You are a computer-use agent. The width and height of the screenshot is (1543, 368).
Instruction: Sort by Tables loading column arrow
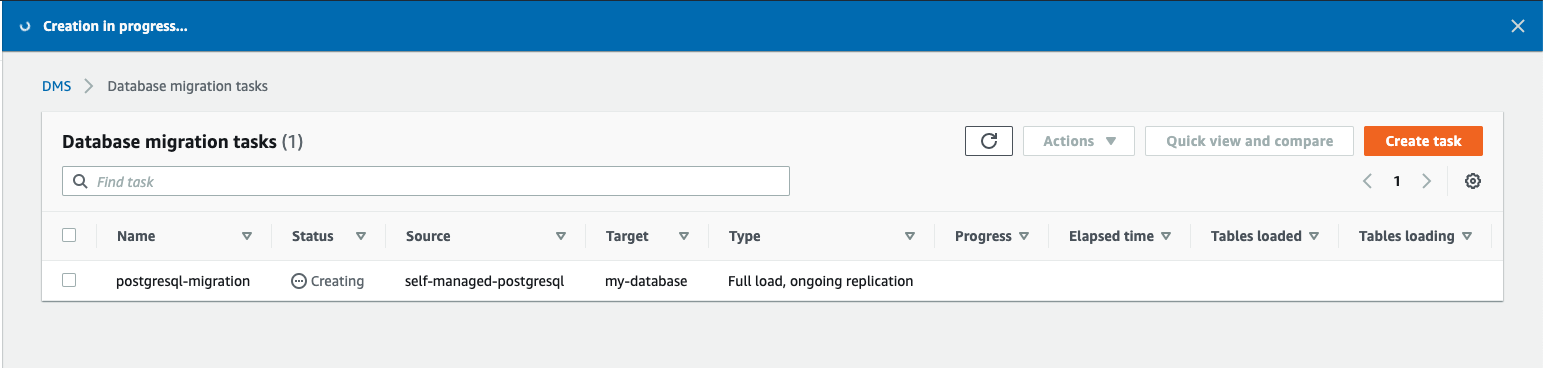coord(1467,237)
